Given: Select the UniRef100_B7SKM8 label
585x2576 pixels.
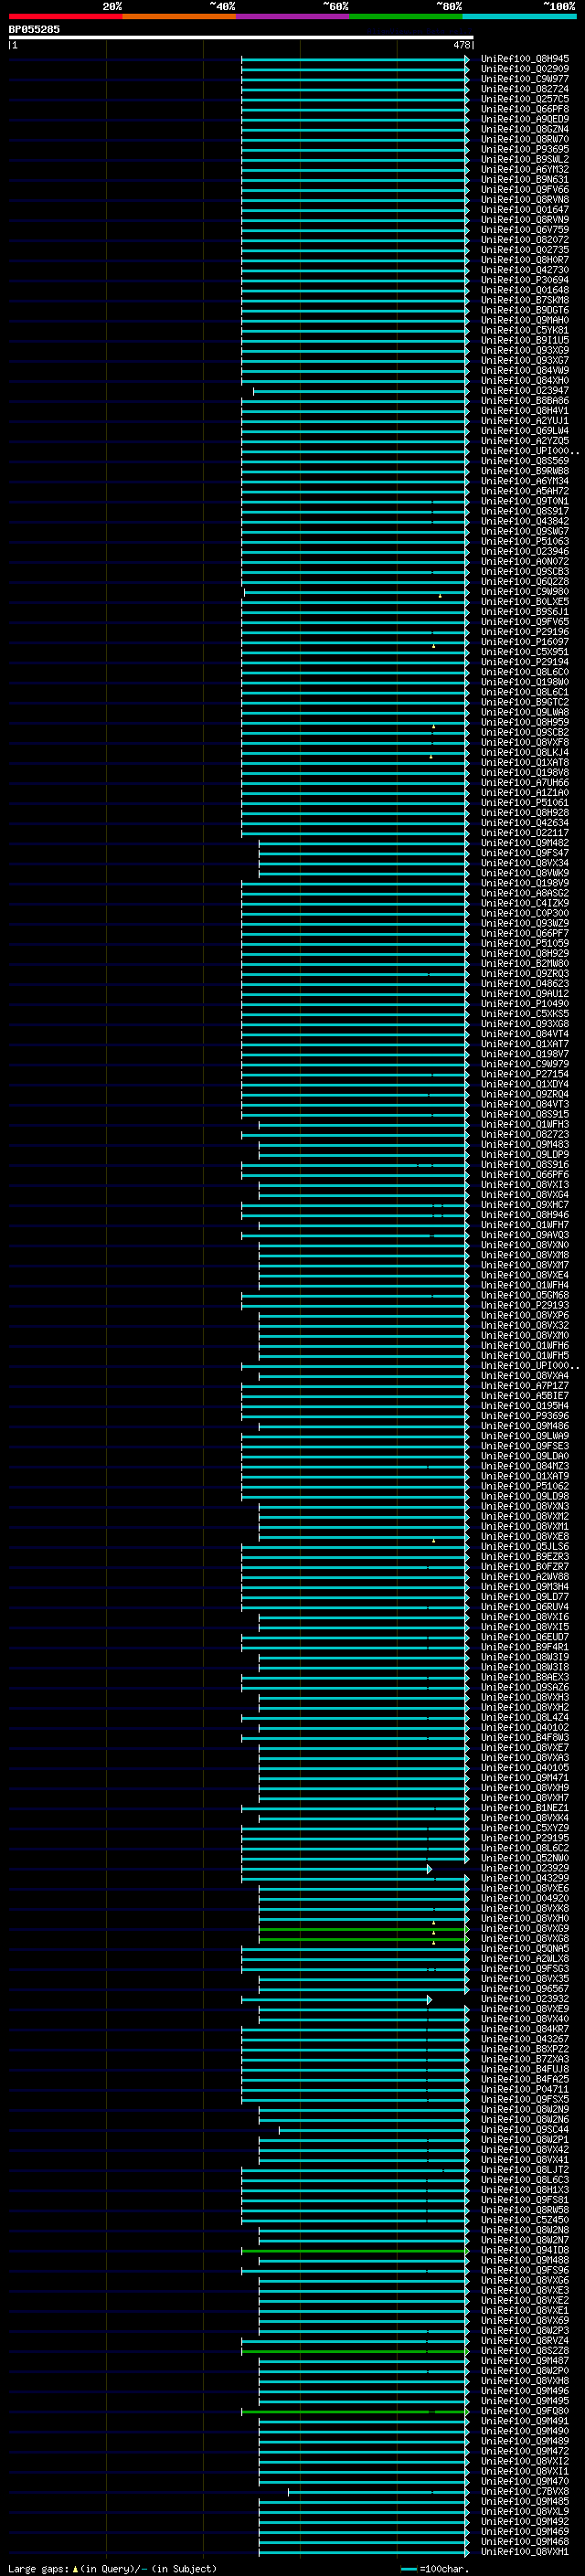Looking at the screenshot, I should click(525, 300).
